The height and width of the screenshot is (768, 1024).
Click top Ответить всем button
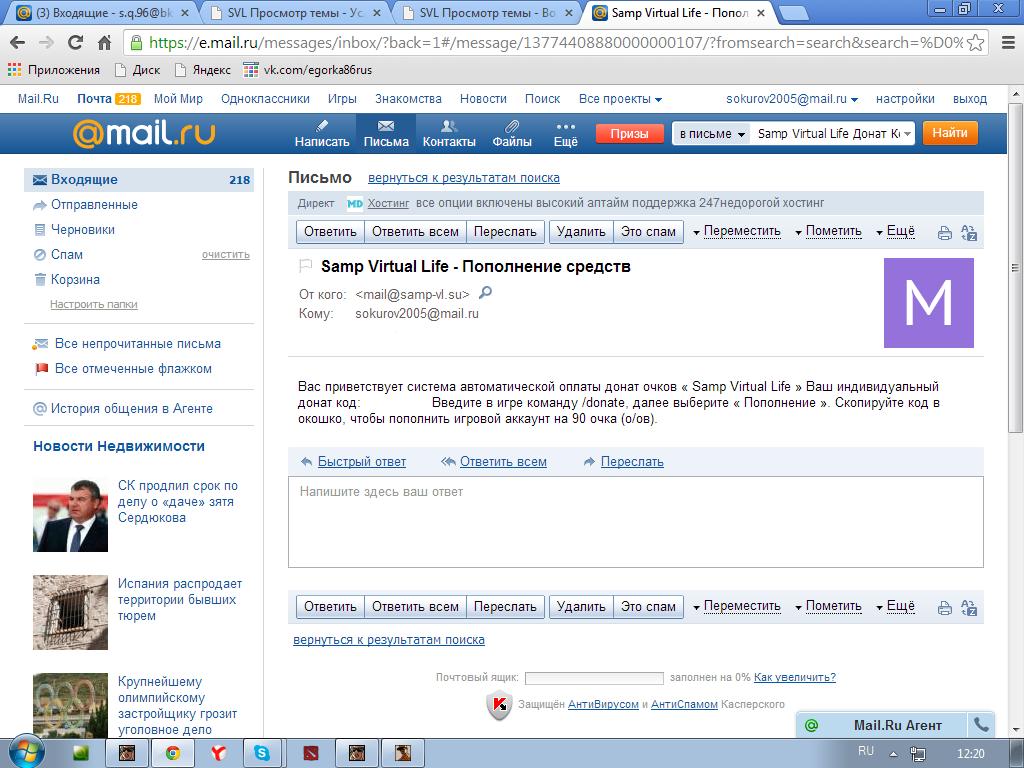point(415,232)
